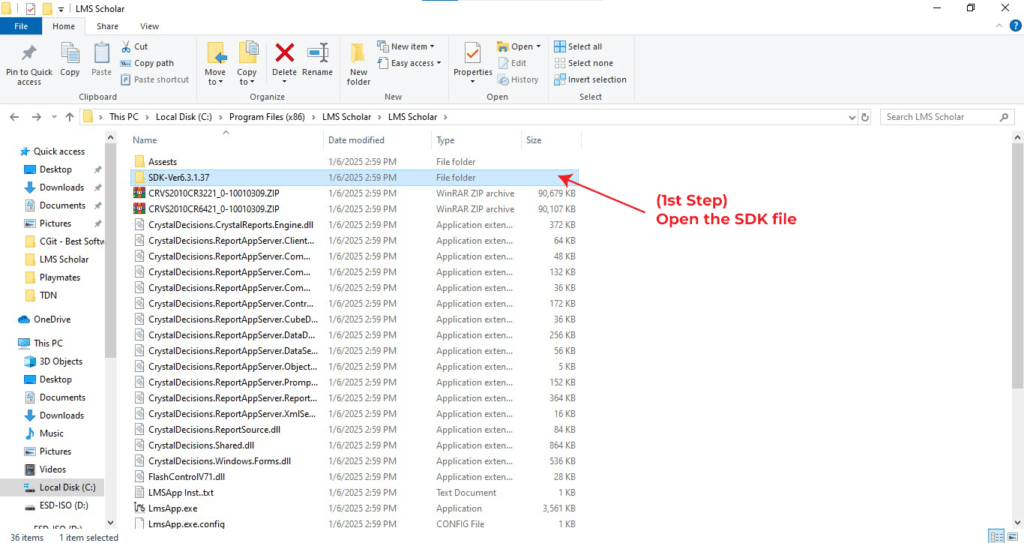Click Edit in the Open group

click(512, 63)
